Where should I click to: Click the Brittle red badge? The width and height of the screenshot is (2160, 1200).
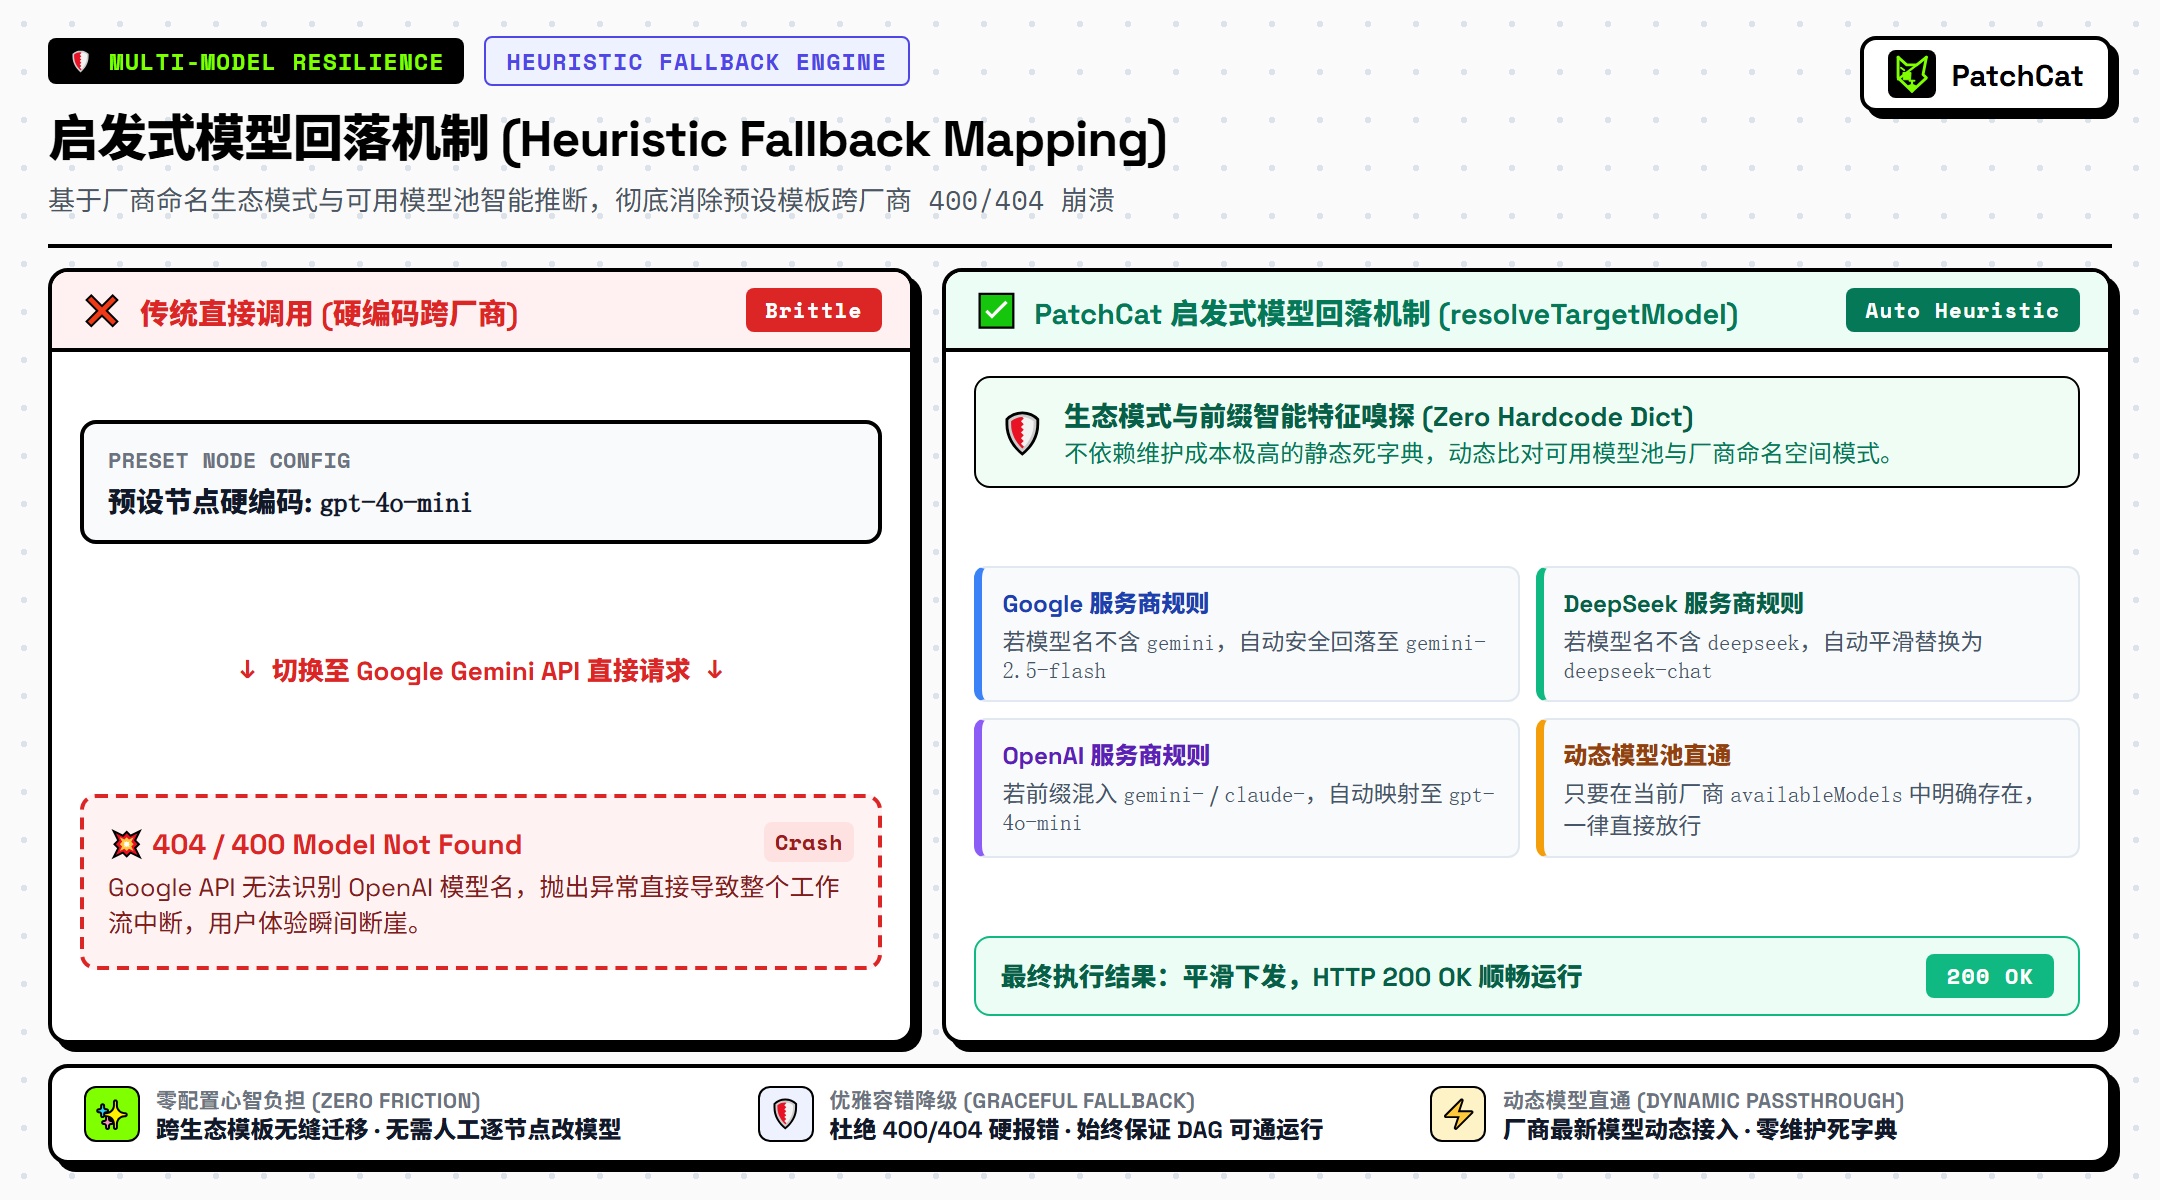pos(813,311)
